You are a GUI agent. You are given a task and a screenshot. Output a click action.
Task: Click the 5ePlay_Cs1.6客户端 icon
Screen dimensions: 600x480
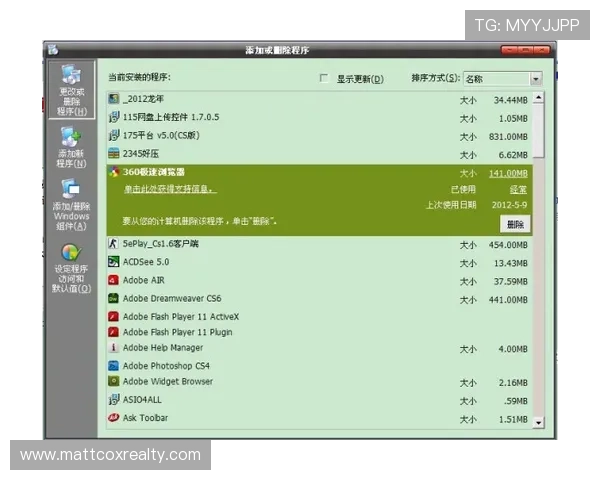click(113, 243)
